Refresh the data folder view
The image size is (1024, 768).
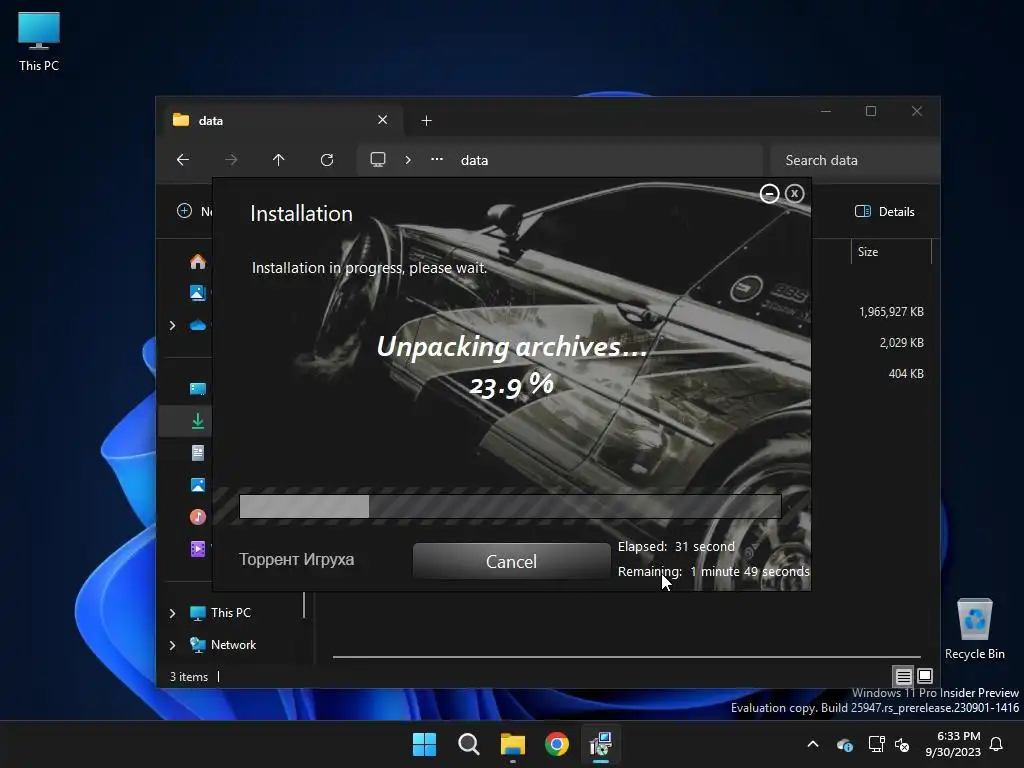click(x=327, y=160)
